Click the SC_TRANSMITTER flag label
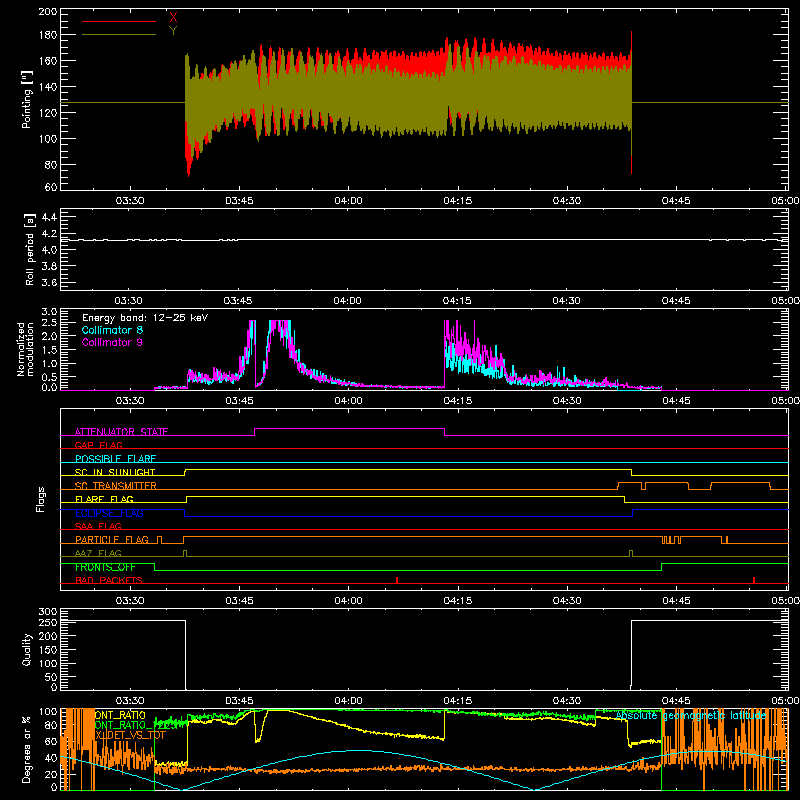The width and height of the screenshot is (800, 800). click(x=116, y=486)
